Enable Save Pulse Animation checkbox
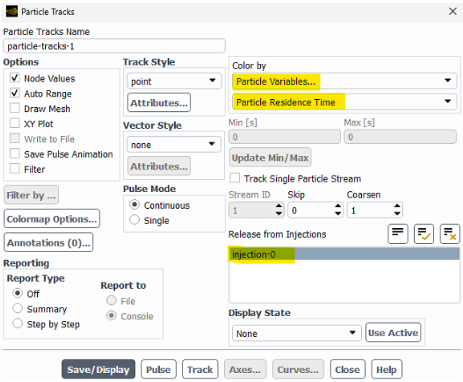463x382 pixels. (x=15, y=153)
